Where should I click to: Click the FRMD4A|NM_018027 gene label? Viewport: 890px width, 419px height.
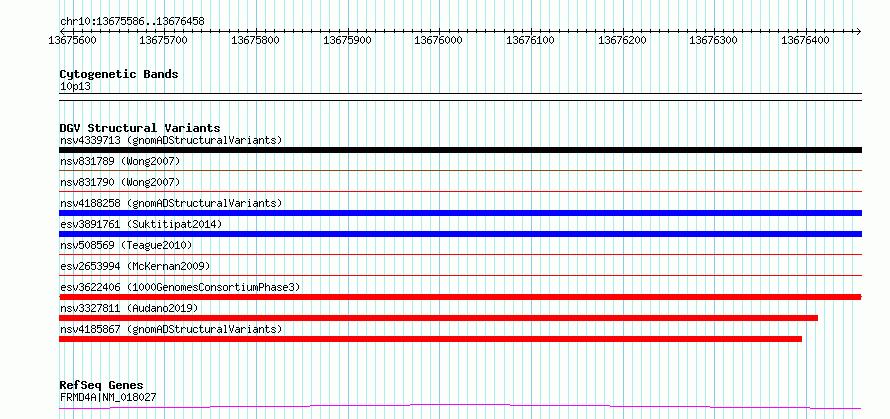(108, 397)
